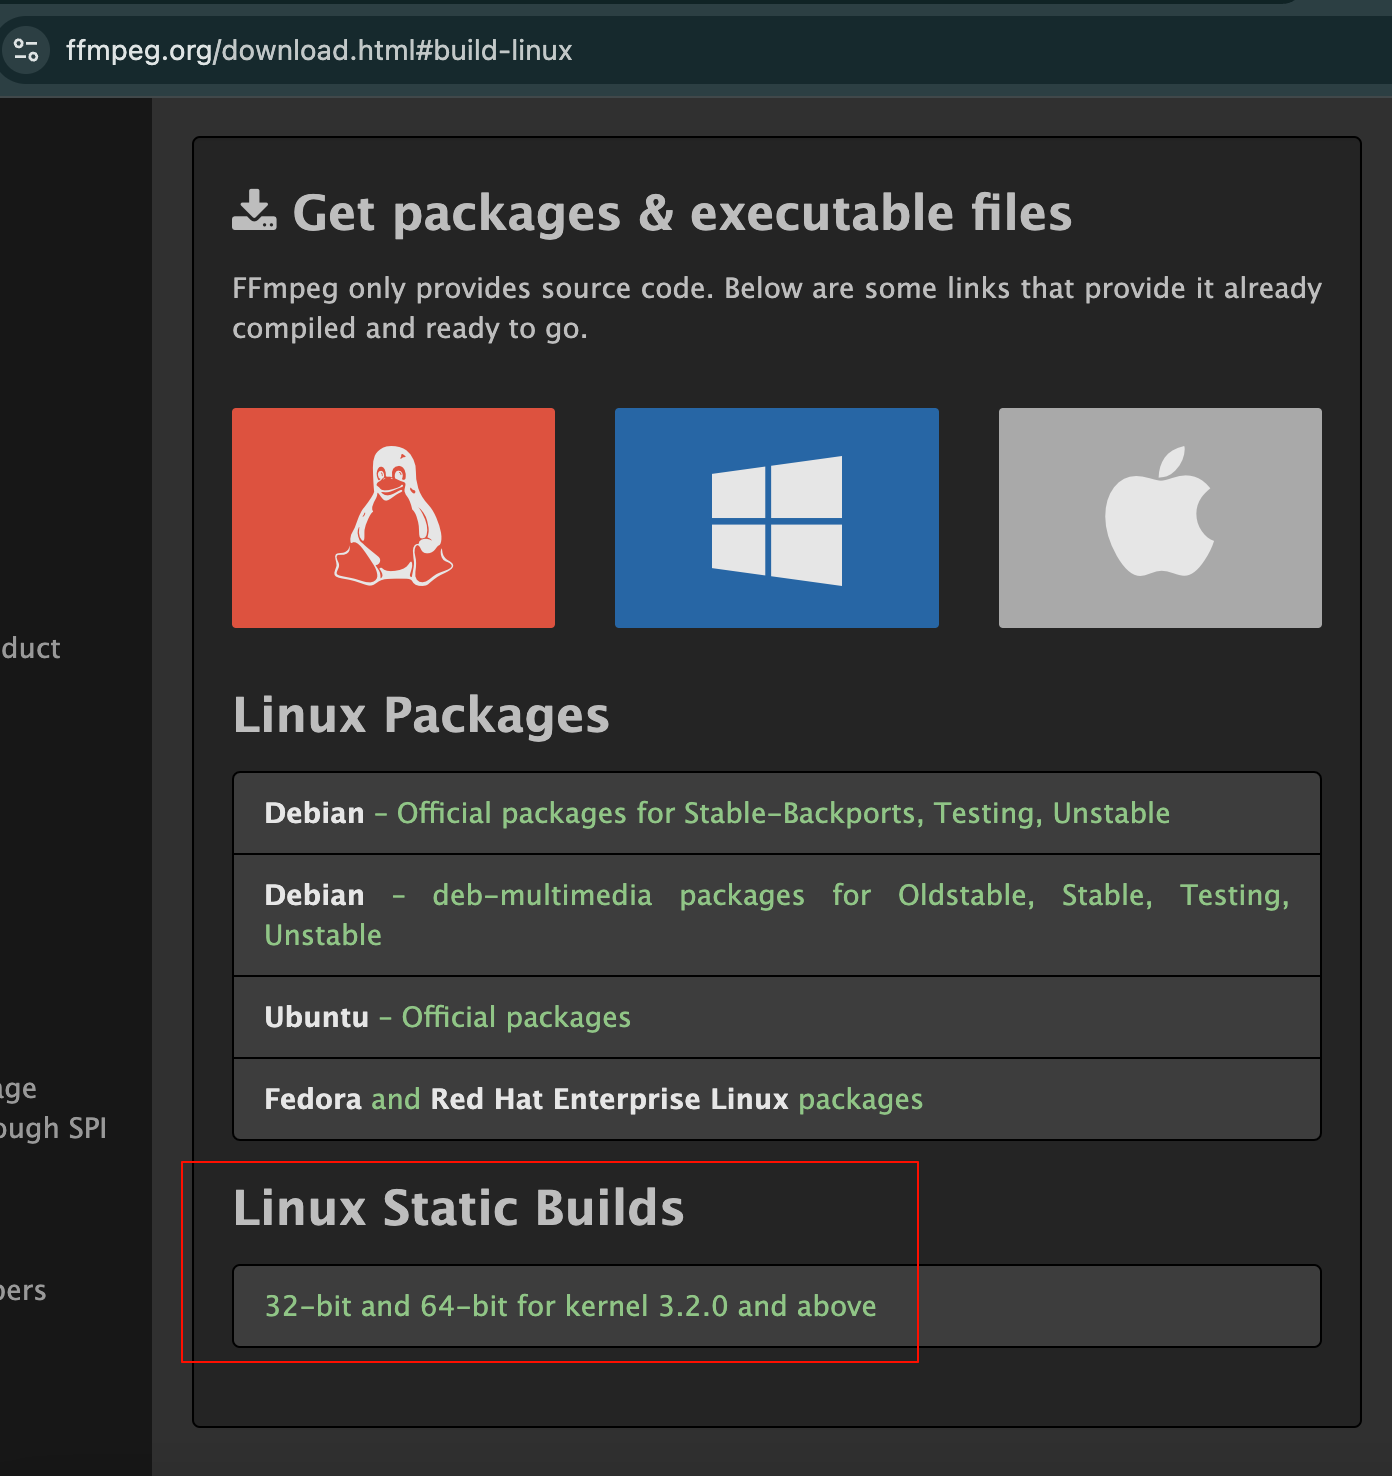This screenshot has height=1476, width=1392.
Task: Open 32-bit and 64-bit static builds link
Action: tap(570, 1306)
